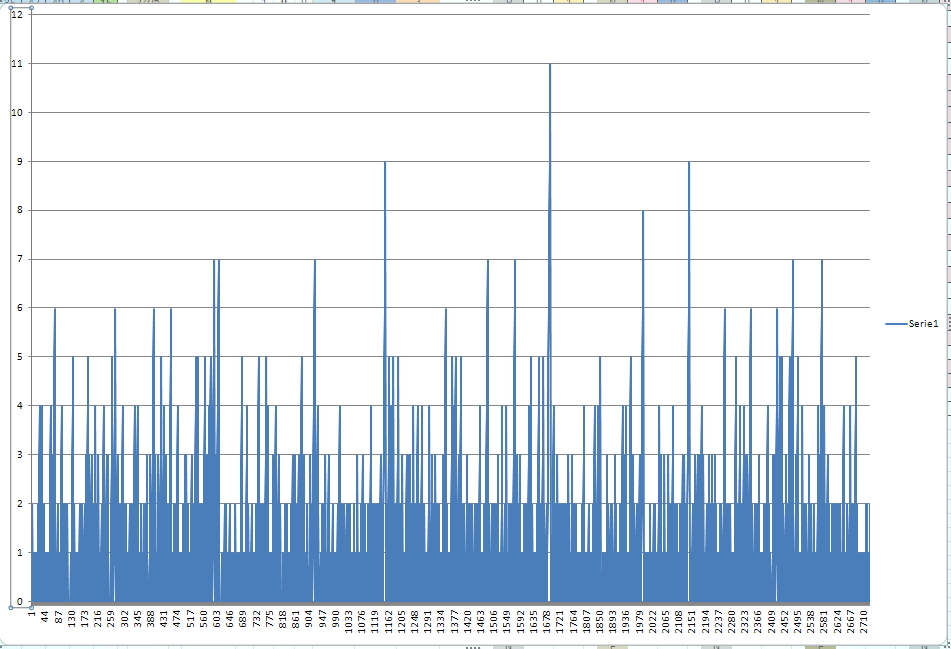951x649 pixels.
Task: Click the x-axis label 1807
Action: [586, 621]
